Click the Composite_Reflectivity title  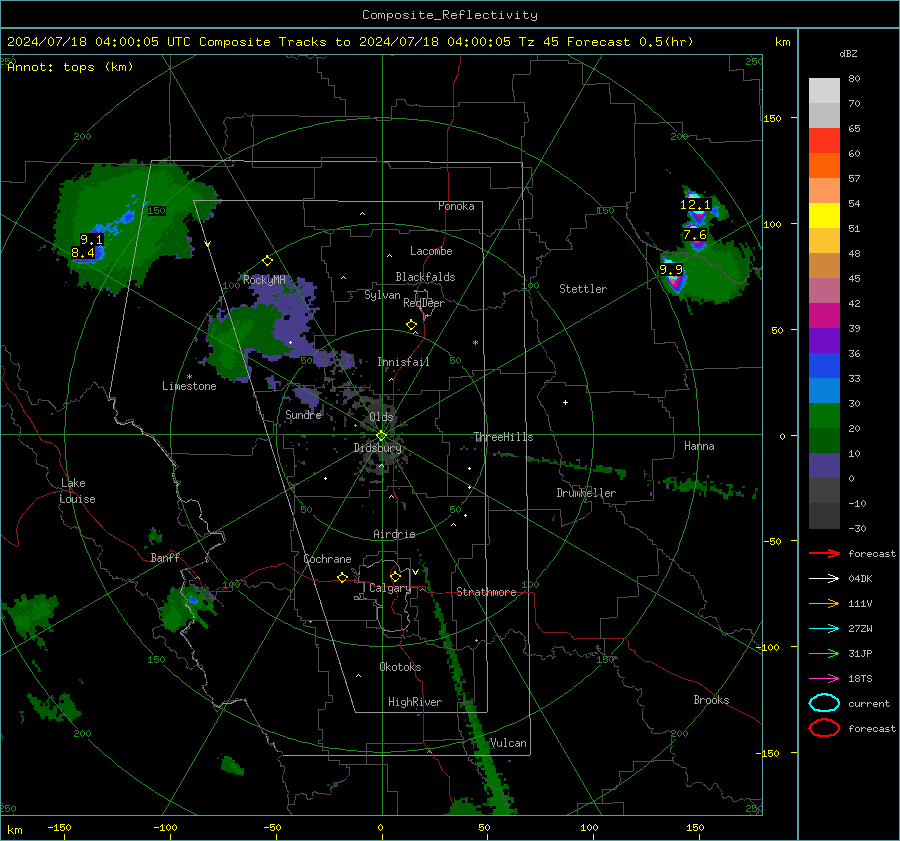point(450,15)
